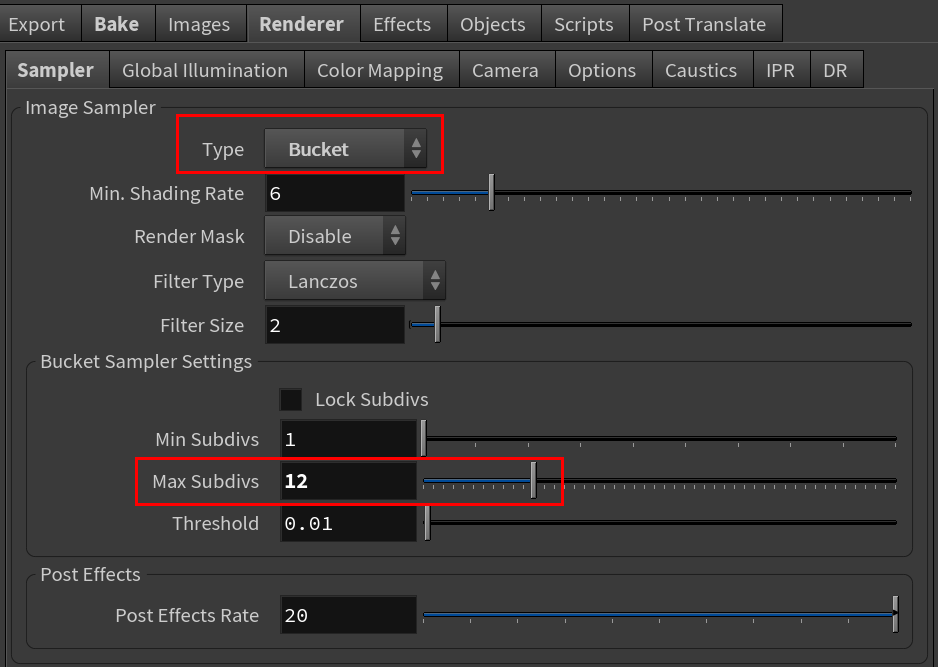Switch to the Objects tab
Screen dimensions: 938x667
coord(494,24)
